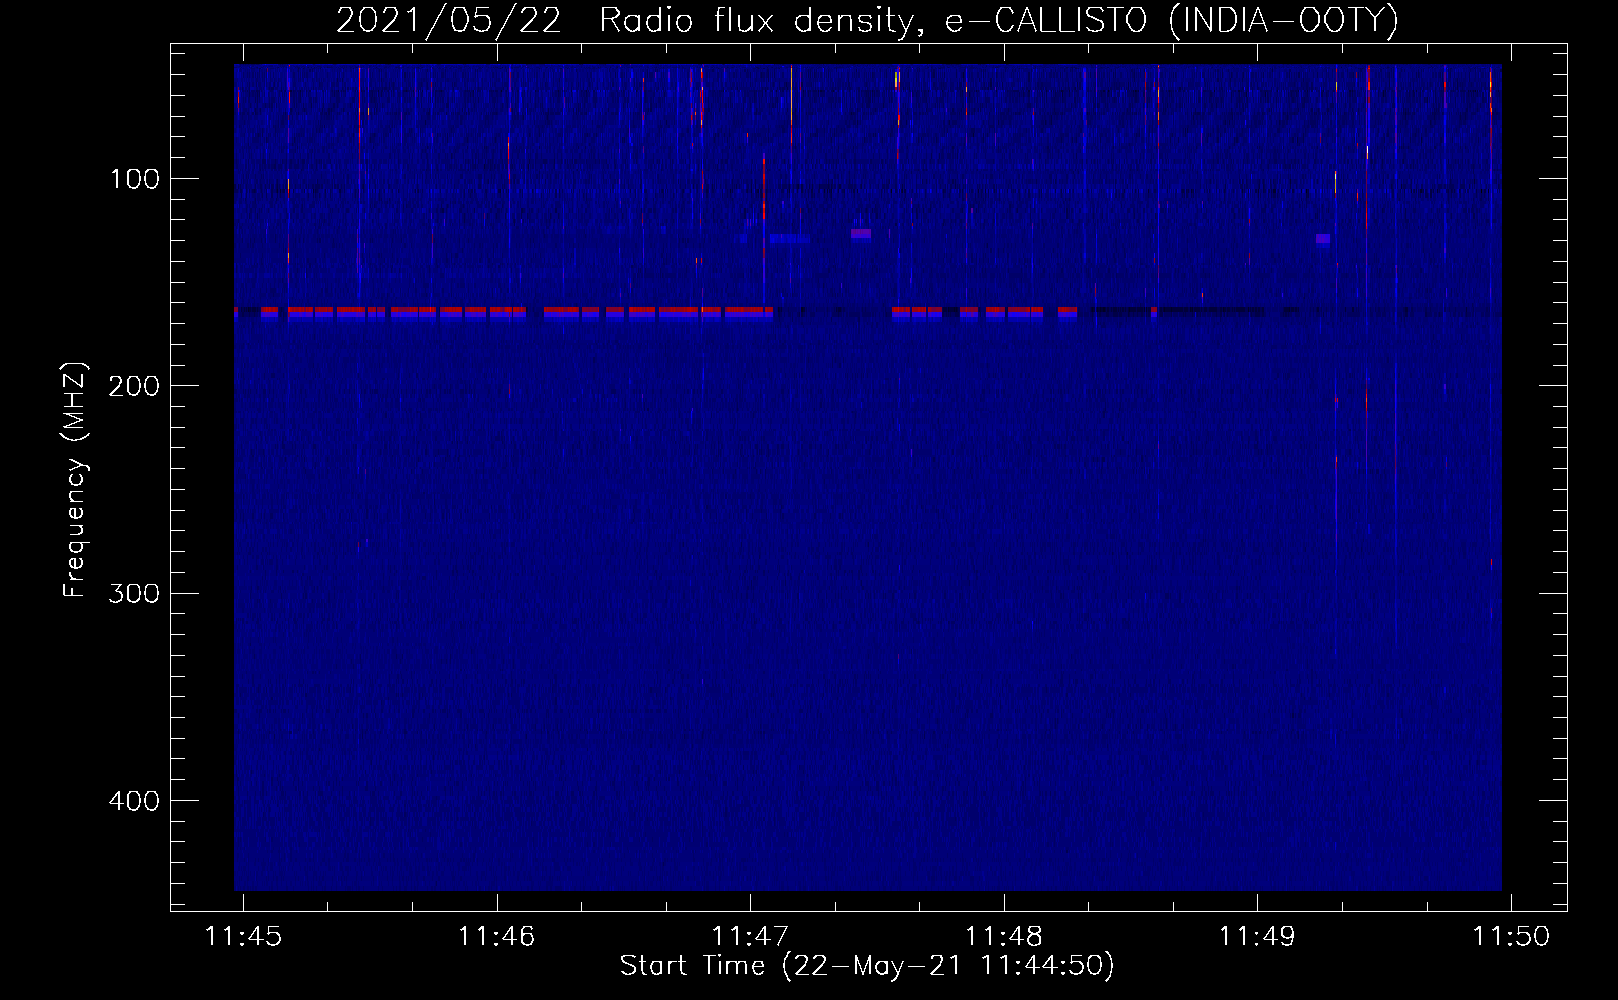Click the 11:45 time tick label
The width and height of the screenshot is (1618, 1000).
[x=243, y=936]
